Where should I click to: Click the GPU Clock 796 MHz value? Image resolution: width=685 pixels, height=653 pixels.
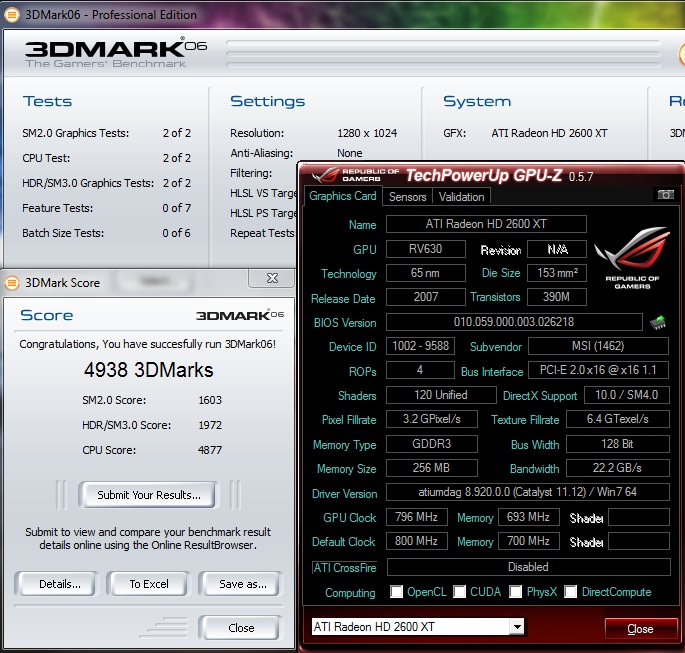[417, 517]
